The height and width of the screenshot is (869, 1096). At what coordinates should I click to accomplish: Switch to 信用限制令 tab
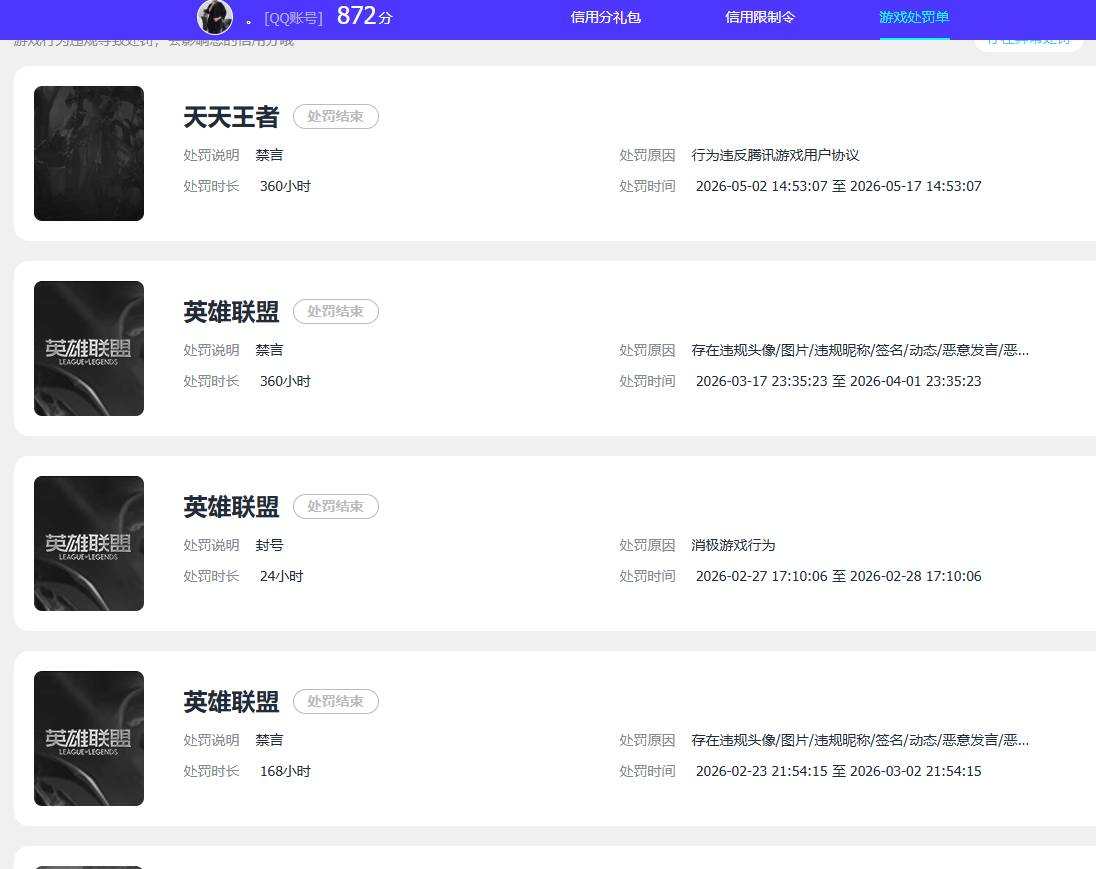[760, 17]
